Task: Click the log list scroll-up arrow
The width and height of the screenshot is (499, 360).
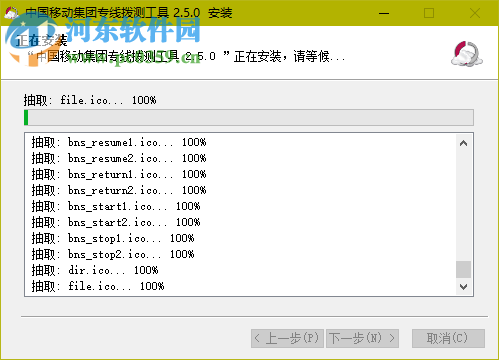Action: click(463, 143)
